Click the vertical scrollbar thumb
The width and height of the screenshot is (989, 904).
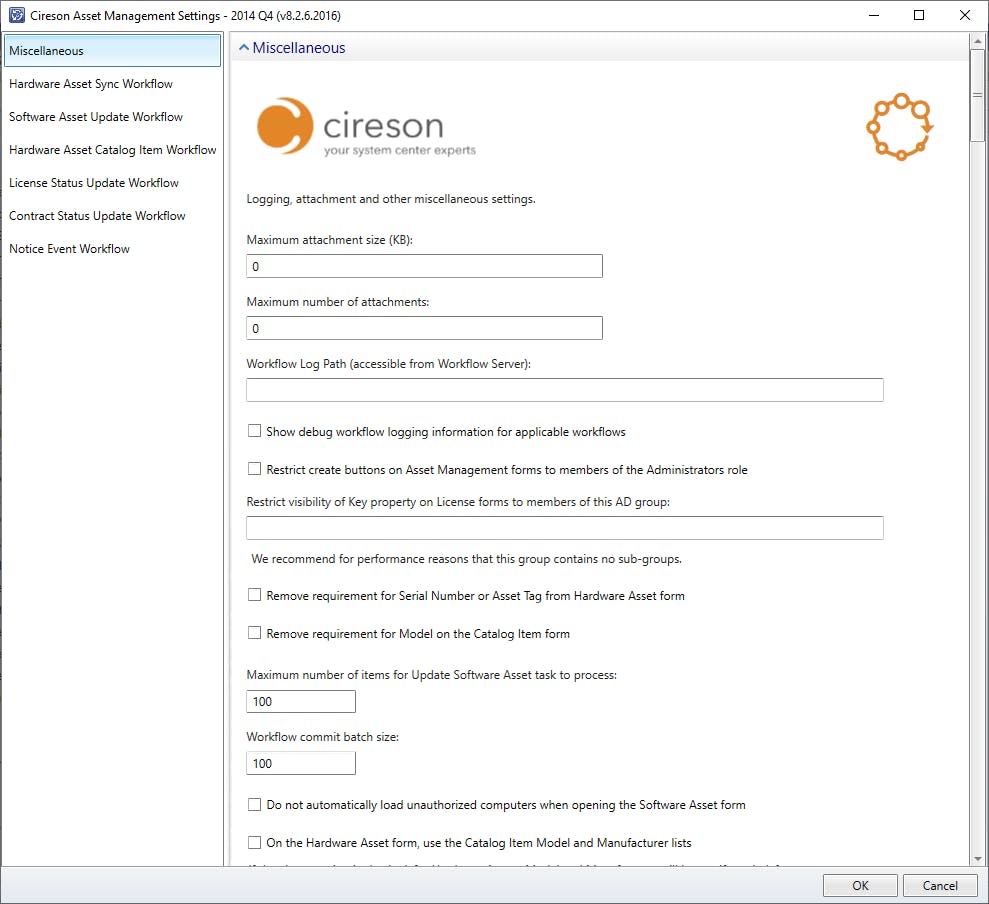click(978, 95)
